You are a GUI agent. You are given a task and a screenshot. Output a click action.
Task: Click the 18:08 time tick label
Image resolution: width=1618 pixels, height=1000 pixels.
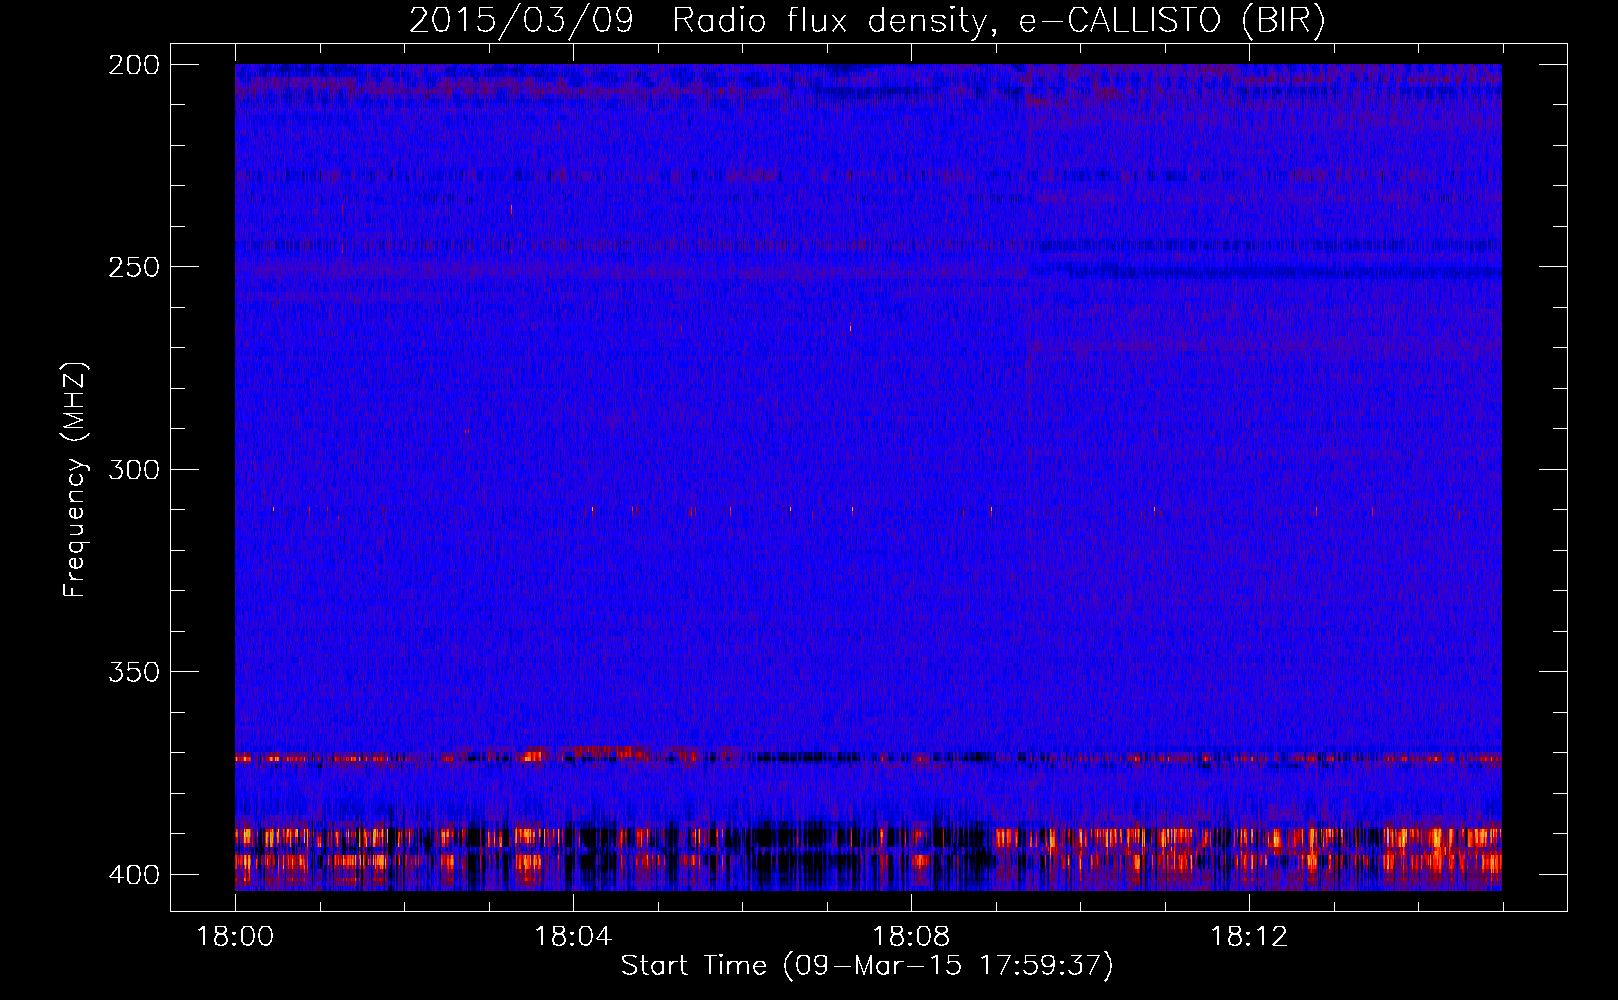911,937
